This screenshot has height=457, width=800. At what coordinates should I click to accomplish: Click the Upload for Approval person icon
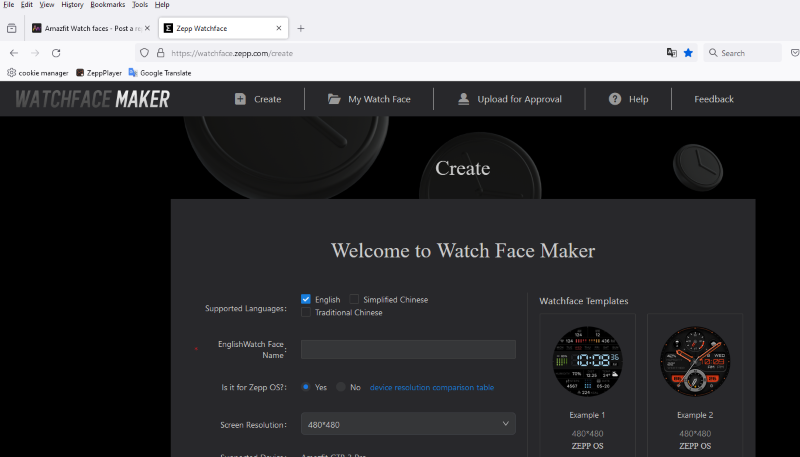click(463, 99)
